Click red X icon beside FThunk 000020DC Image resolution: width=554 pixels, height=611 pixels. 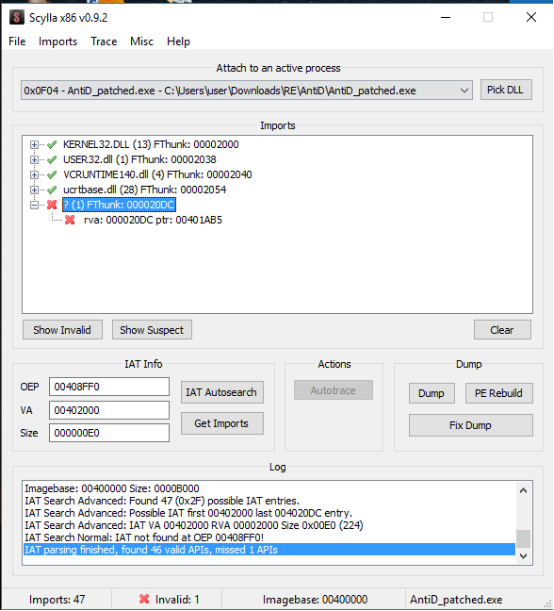pyautogui.click(x=52, y=205)
